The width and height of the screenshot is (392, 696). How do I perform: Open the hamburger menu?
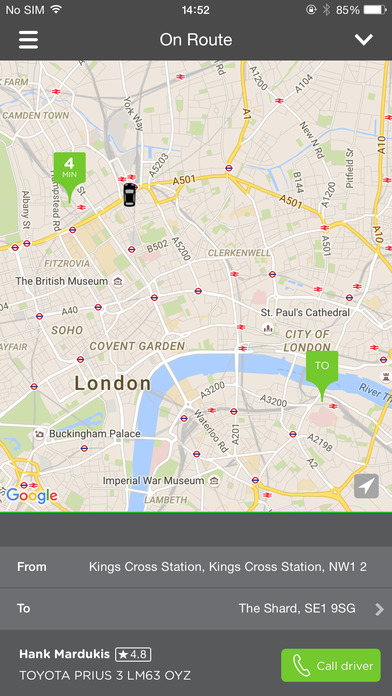click(28, 40)
